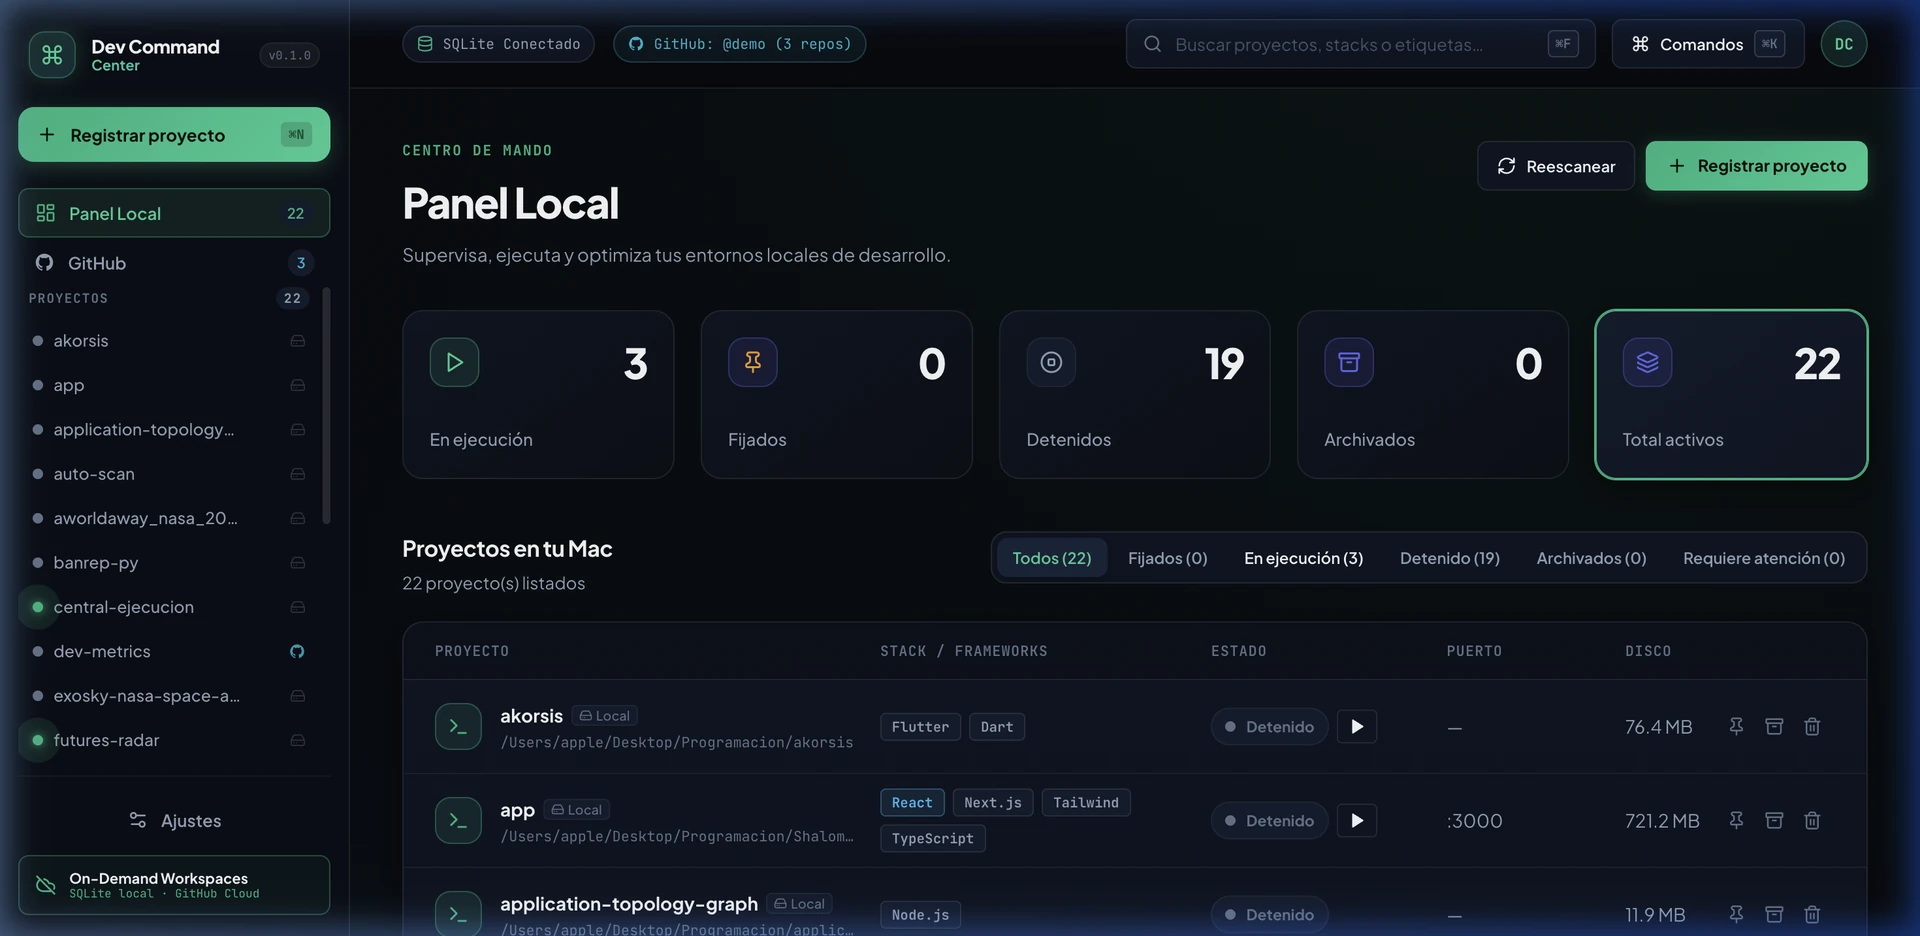Click the play icon on En ejecución card

[x=454, y=362]
